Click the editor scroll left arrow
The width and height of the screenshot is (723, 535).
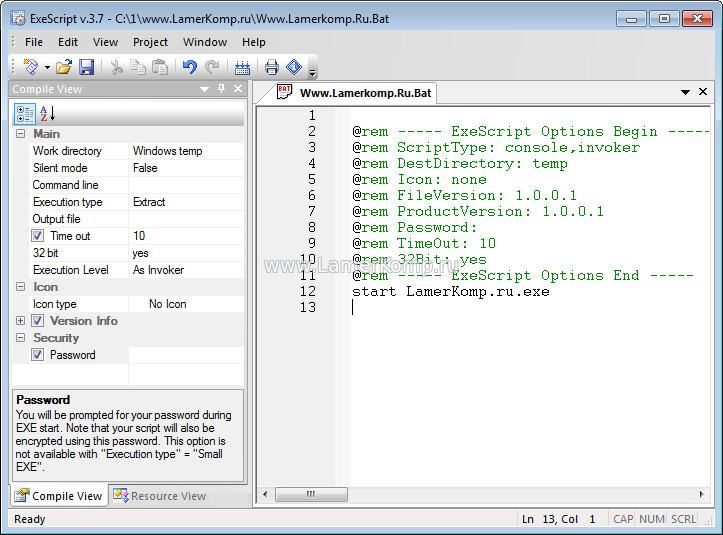click(x=265, y=494)
